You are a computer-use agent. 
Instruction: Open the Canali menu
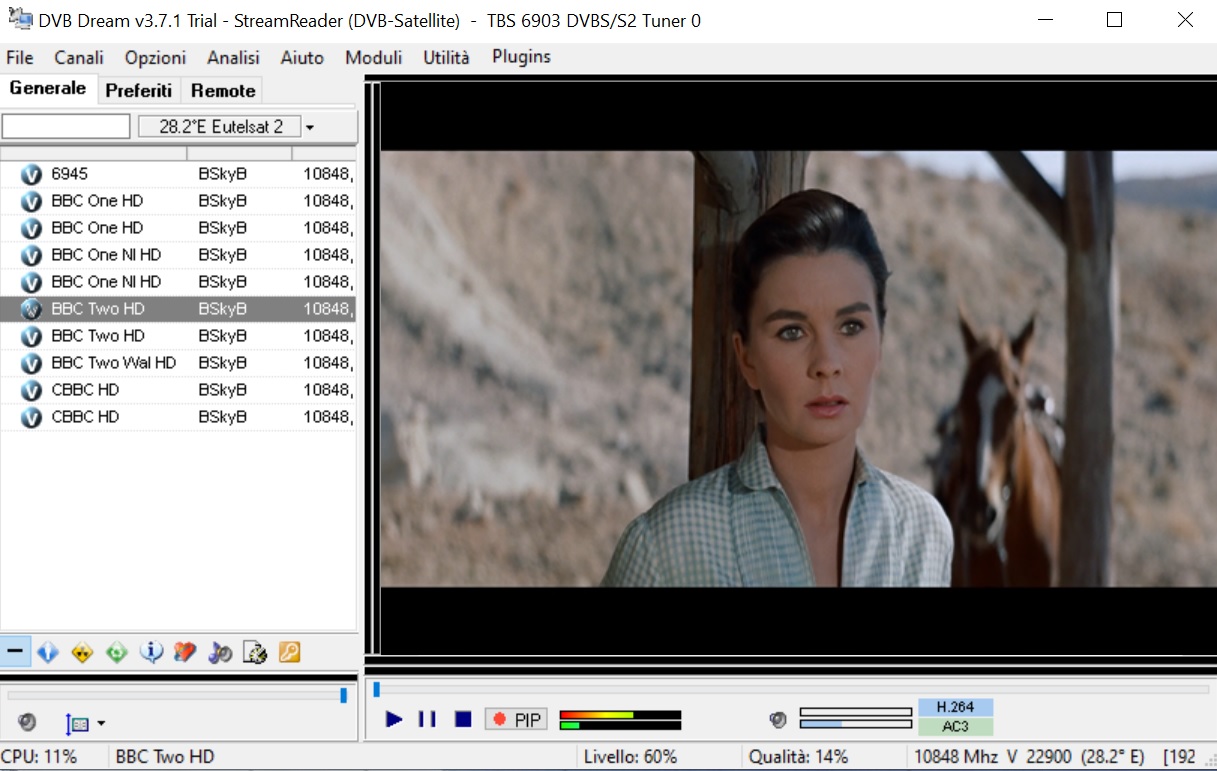click(x=79, y=58)
